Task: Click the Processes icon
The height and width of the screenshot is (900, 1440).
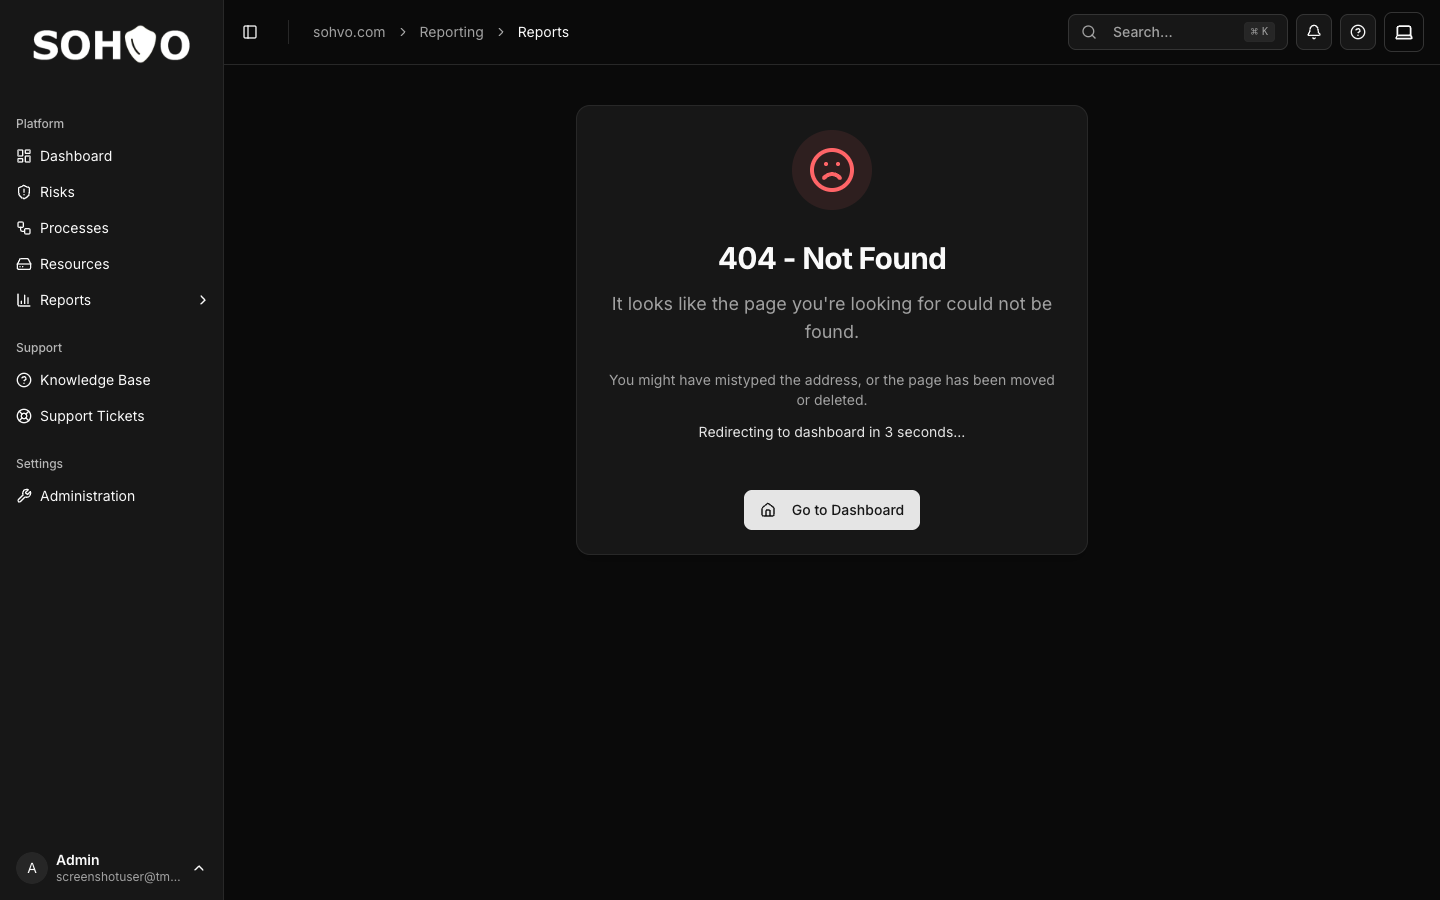Action: [x=24, y=228]
